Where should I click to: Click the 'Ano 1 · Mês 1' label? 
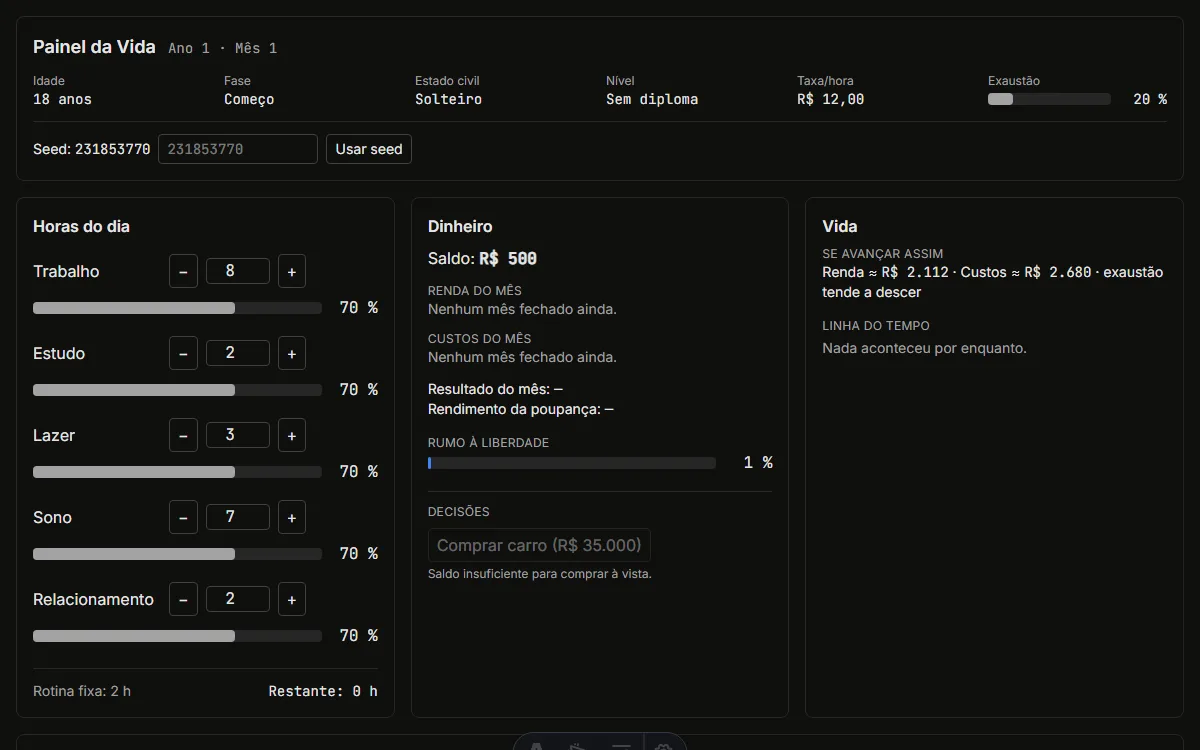click(x=223, y=48)
